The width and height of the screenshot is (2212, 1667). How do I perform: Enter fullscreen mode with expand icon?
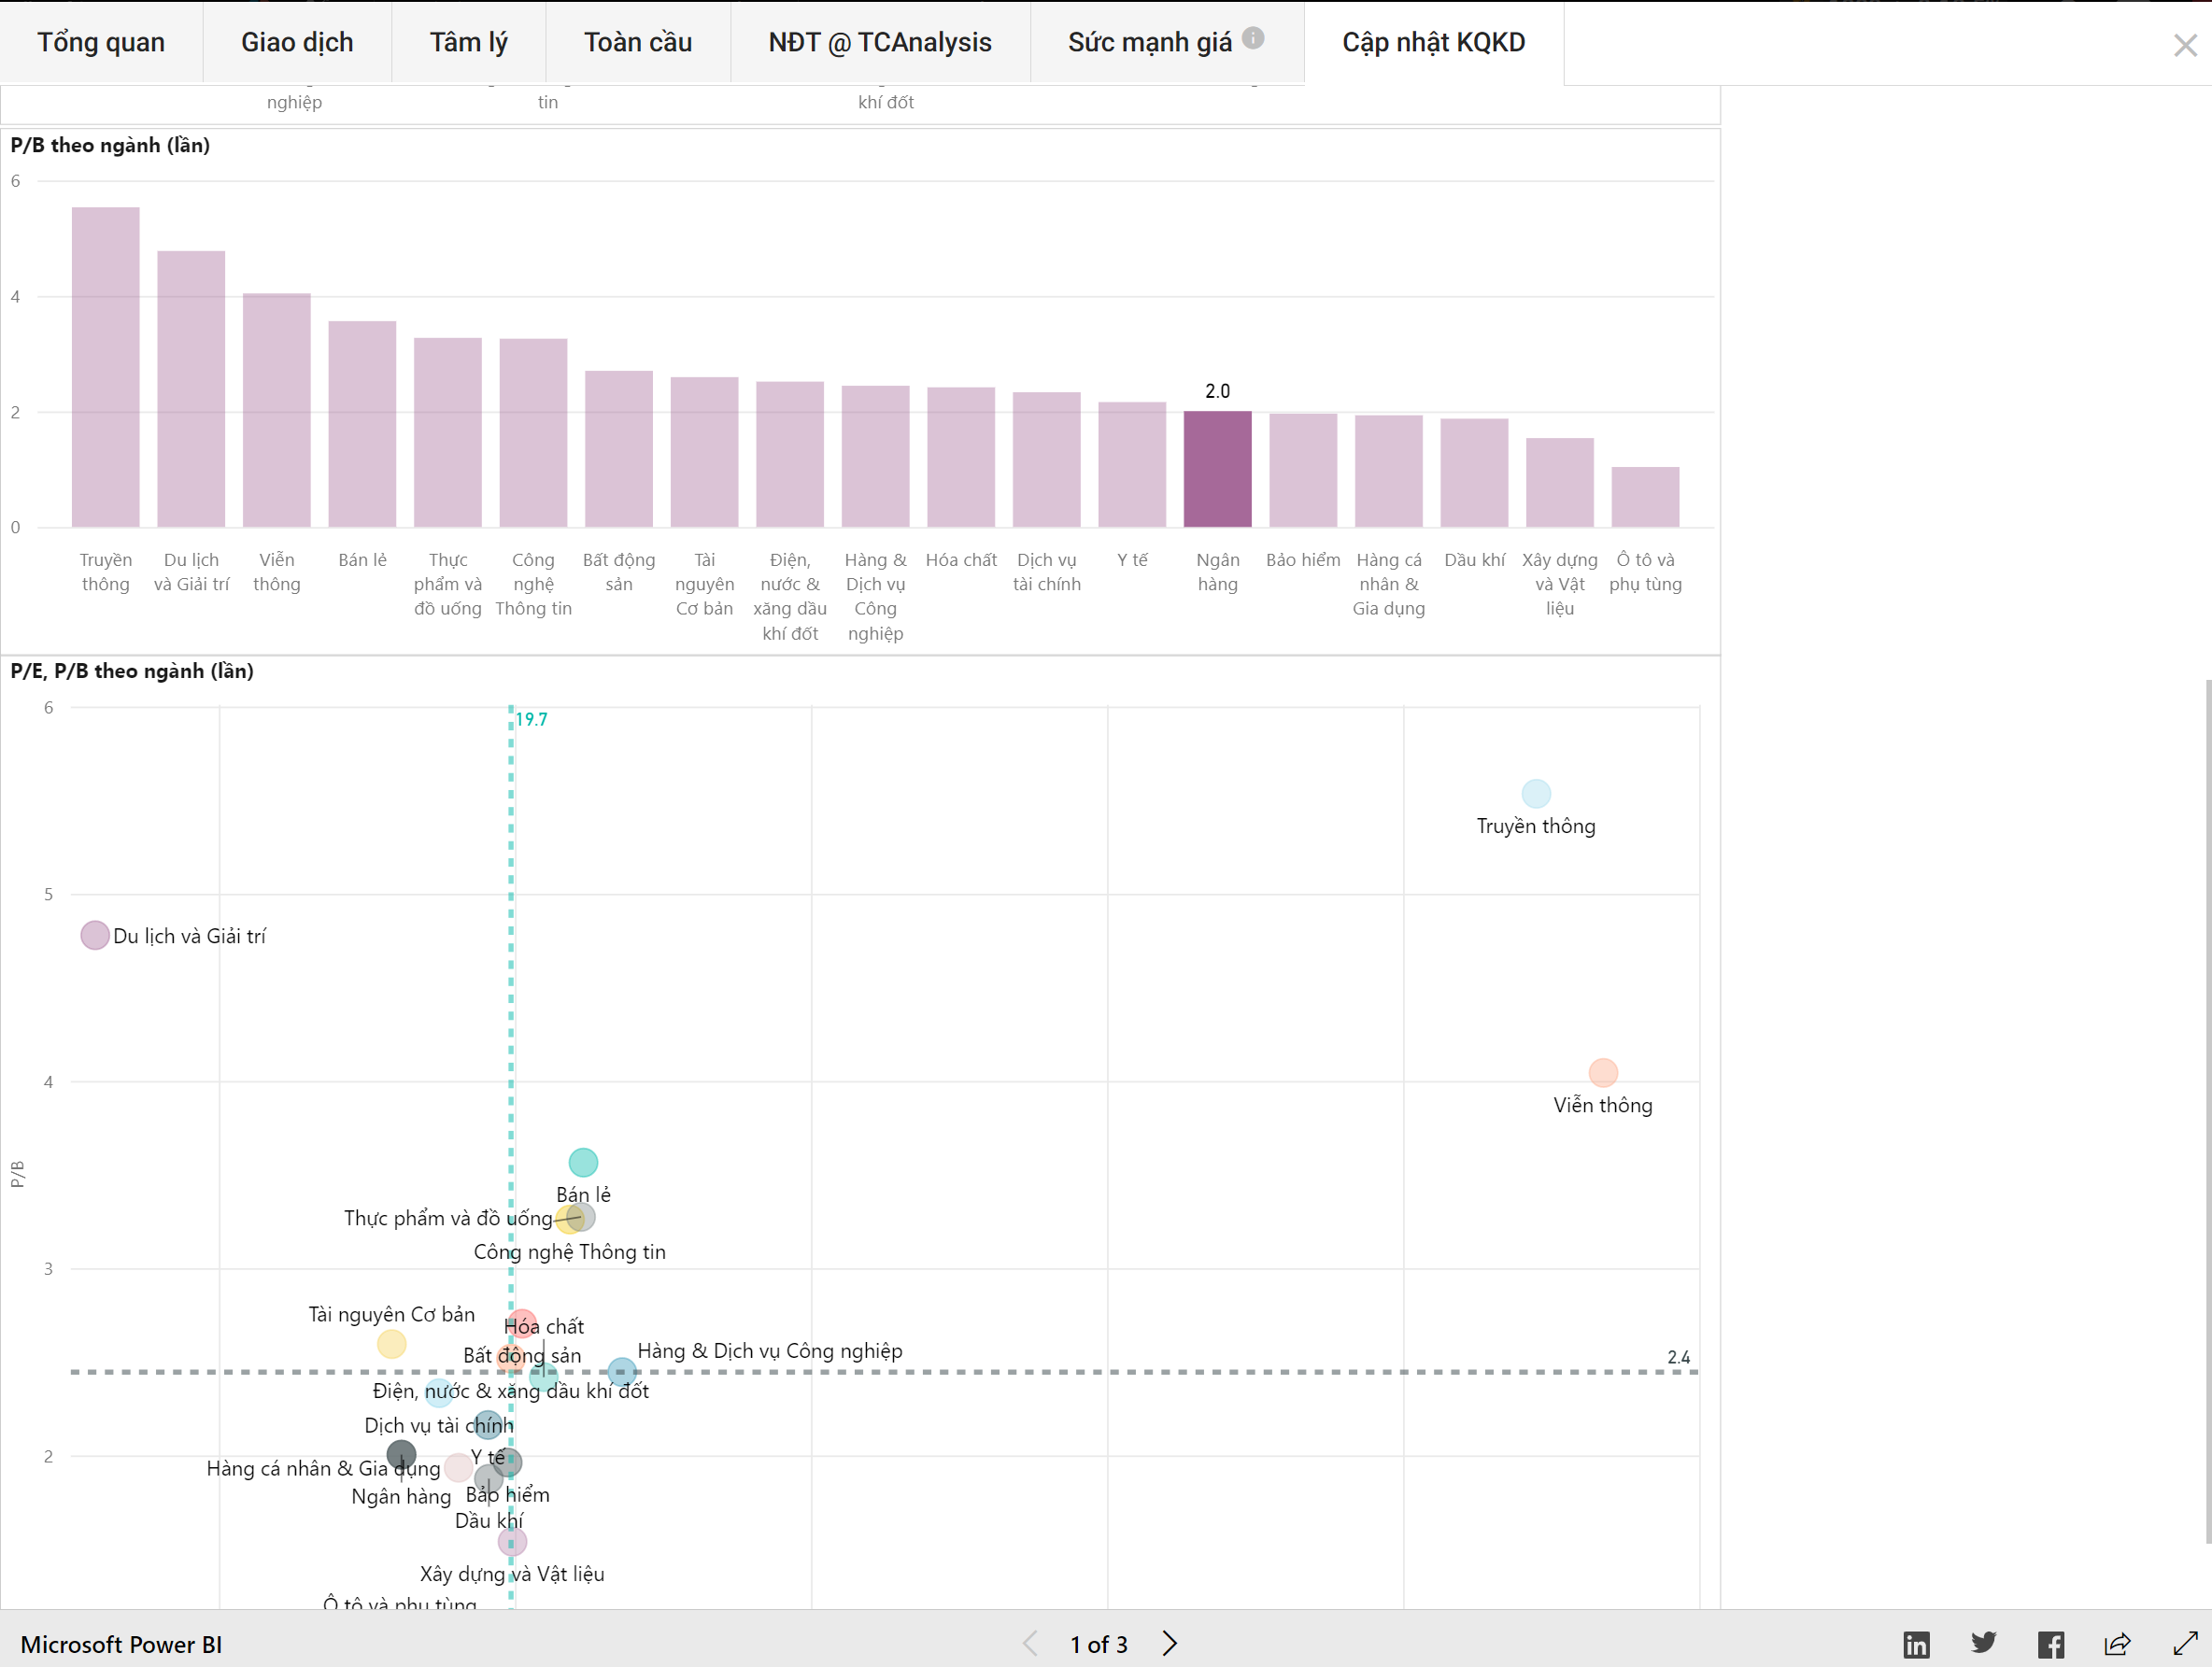[x=2186, y=1643]
